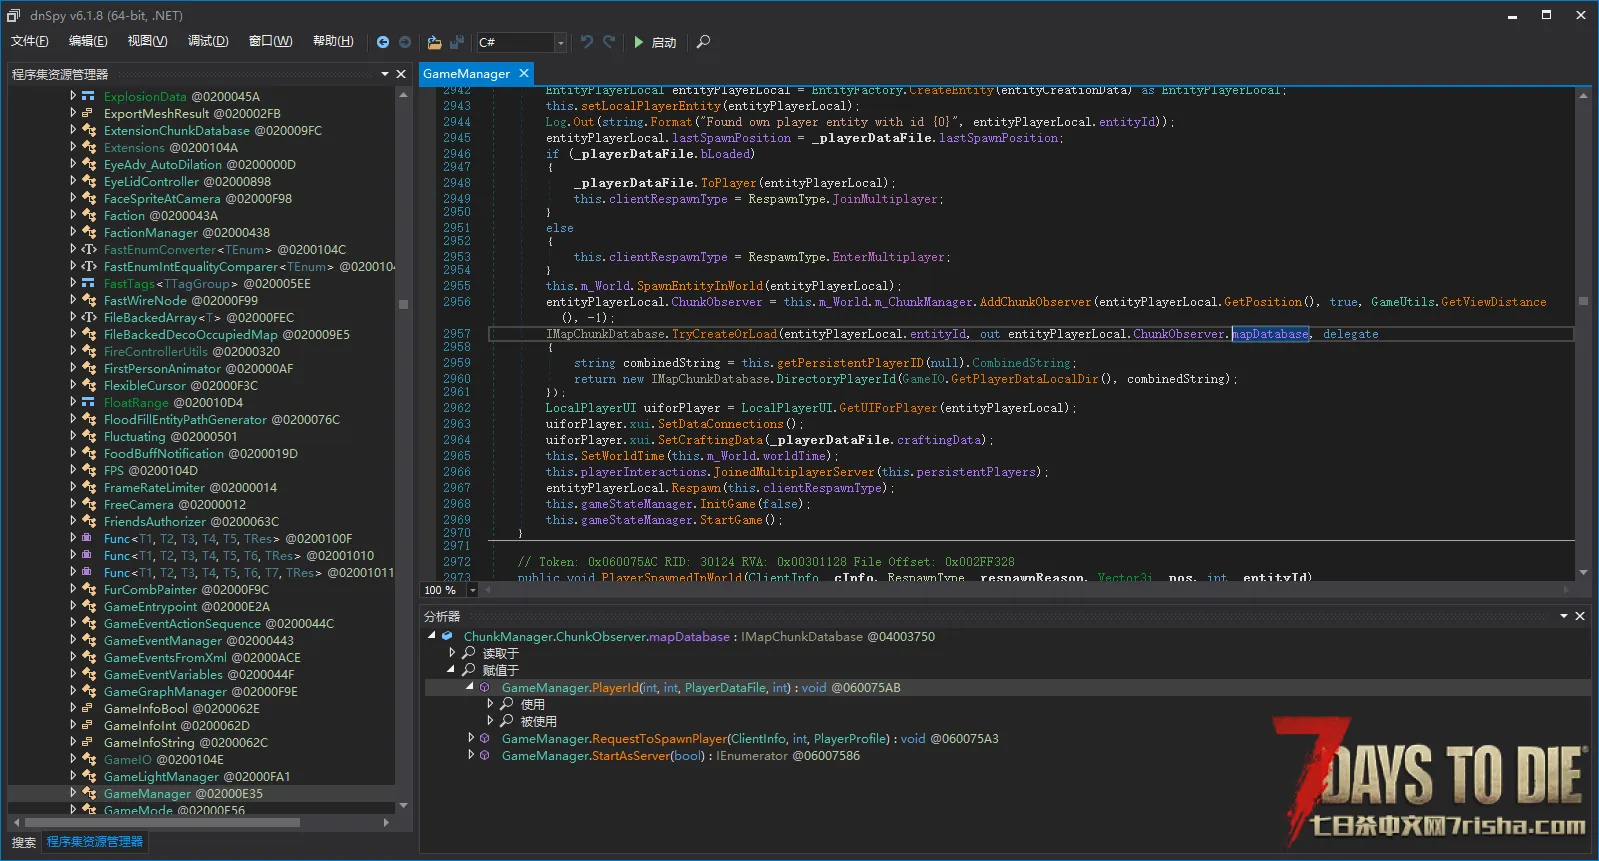Select FileBackedDecoOccupiedMap in the tree
The width and height of the screenshot is (1599, 861).
227,334
